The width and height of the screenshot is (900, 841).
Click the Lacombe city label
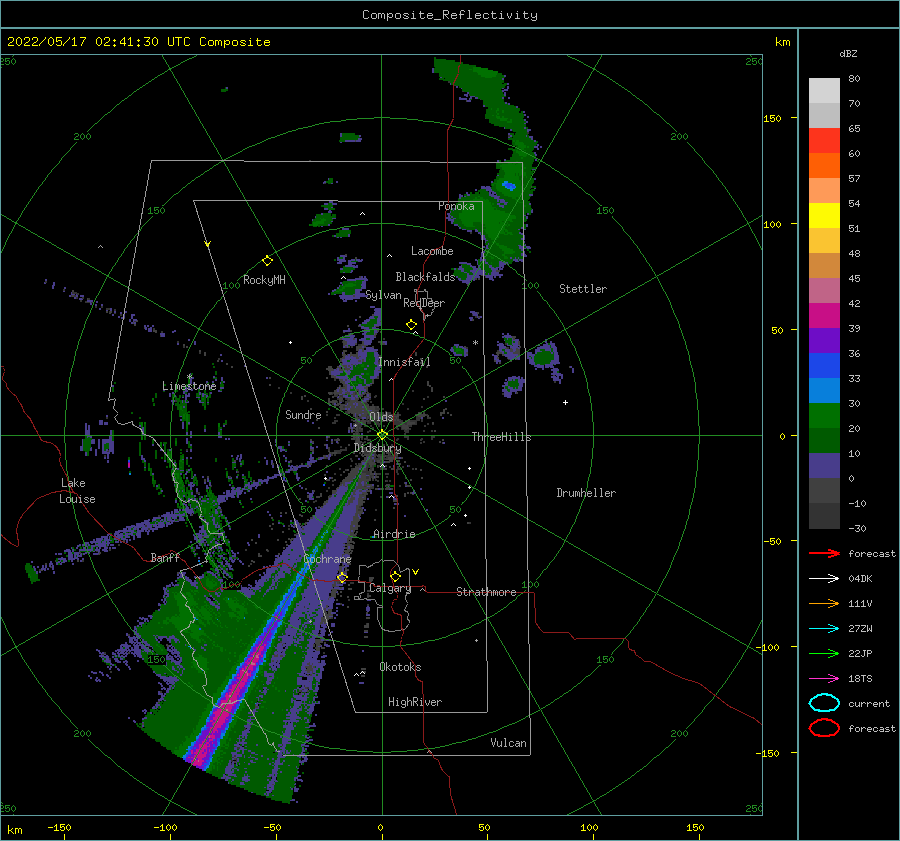point(432,251)
